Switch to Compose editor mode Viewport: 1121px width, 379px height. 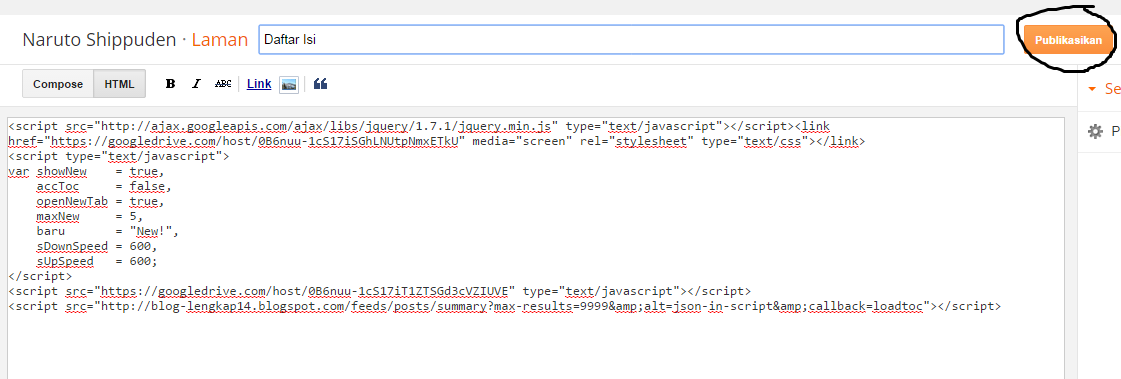tap(58, 84)
